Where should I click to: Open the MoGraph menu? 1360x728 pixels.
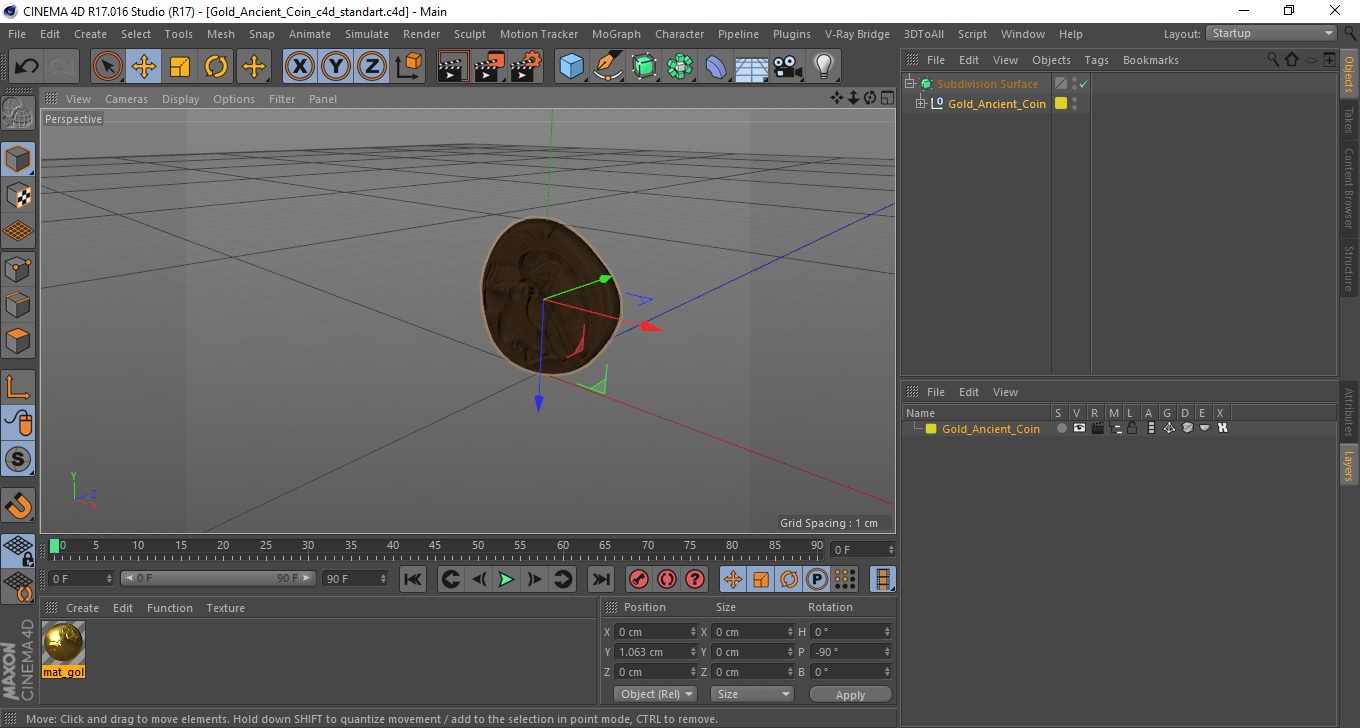[616, 34]
